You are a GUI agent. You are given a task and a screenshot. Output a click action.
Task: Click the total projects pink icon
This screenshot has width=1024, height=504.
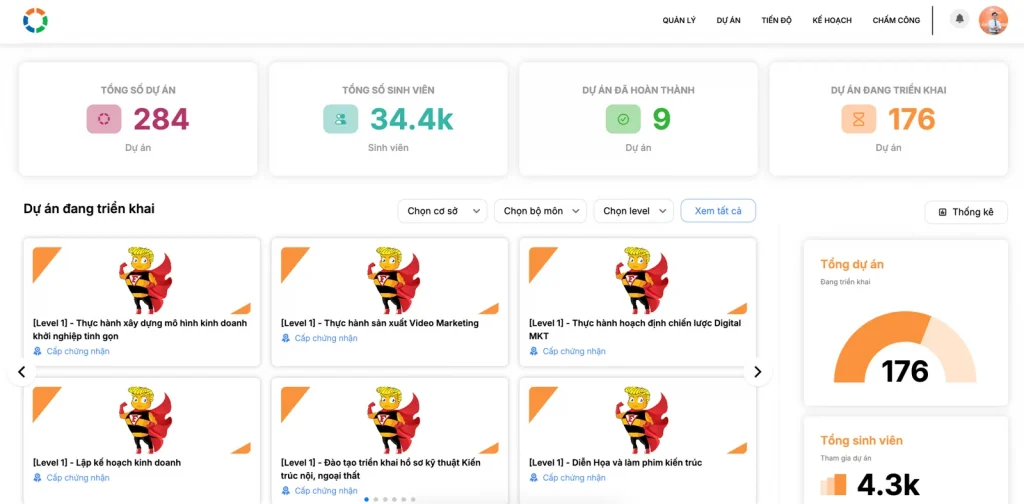click(104, 119)
